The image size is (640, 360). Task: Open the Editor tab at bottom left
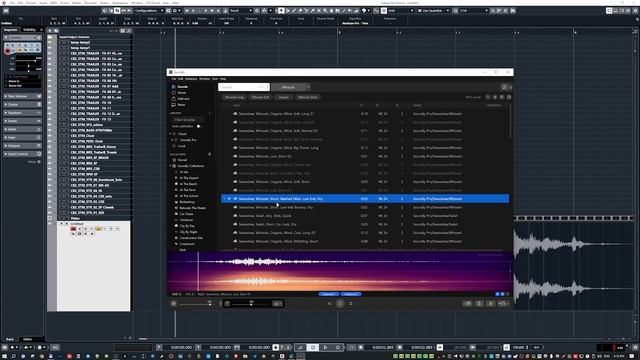tap(28, 339)
